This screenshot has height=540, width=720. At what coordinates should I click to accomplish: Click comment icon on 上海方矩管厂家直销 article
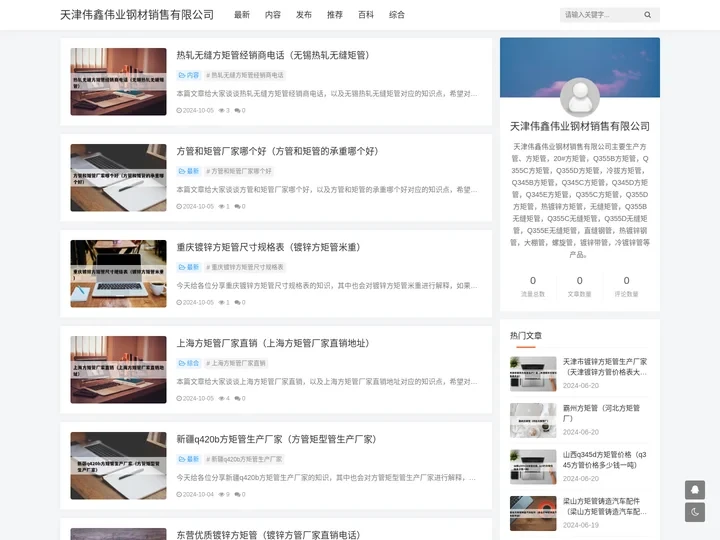237,398
